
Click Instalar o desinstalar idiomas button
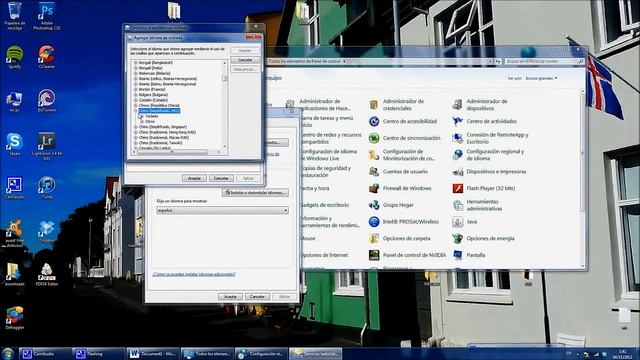point(256,192)
